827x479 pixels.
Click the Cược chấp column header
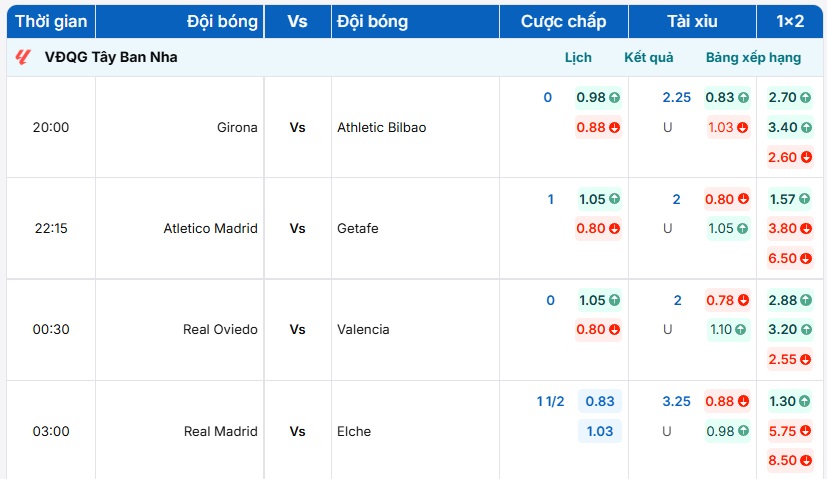pos(563,21)
